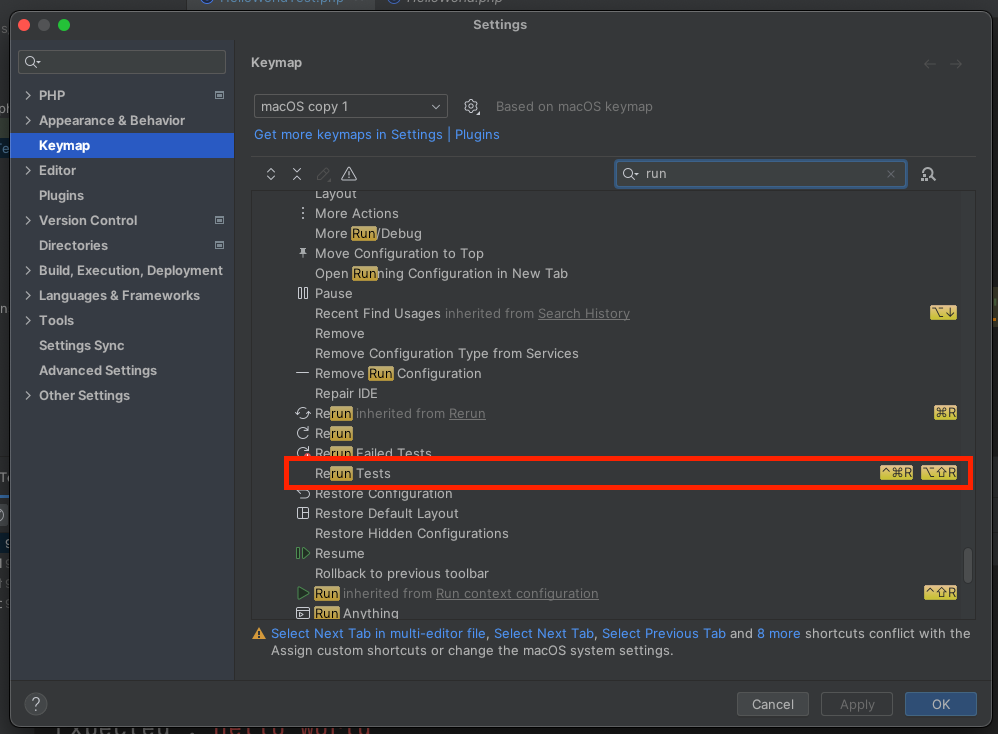Expand the Tools settings section
The image size is (998, 734).
point(28,320)
